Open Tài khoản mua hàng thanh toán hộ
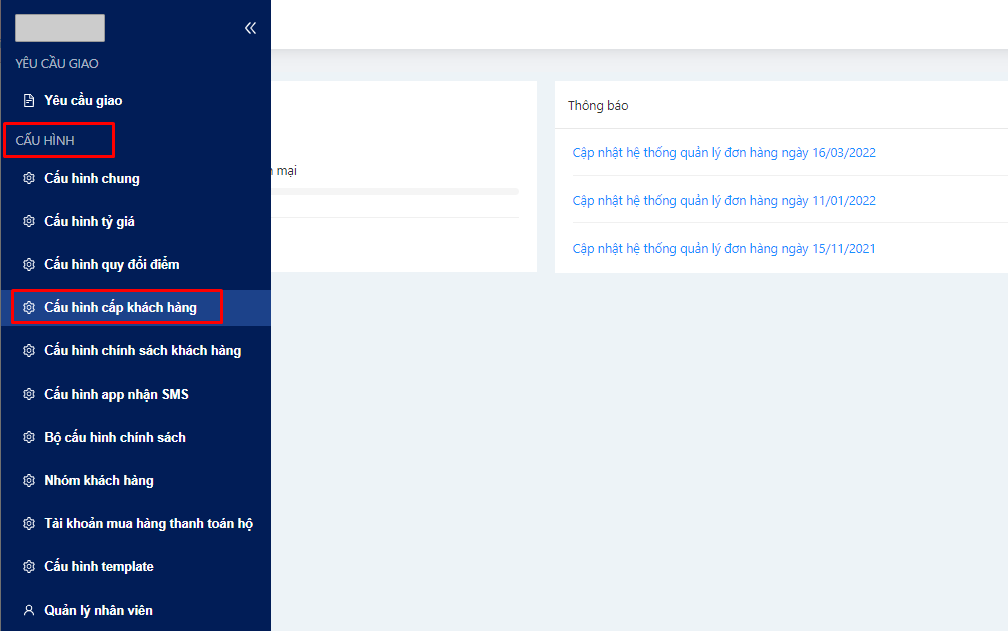 [x=148, y=524]
